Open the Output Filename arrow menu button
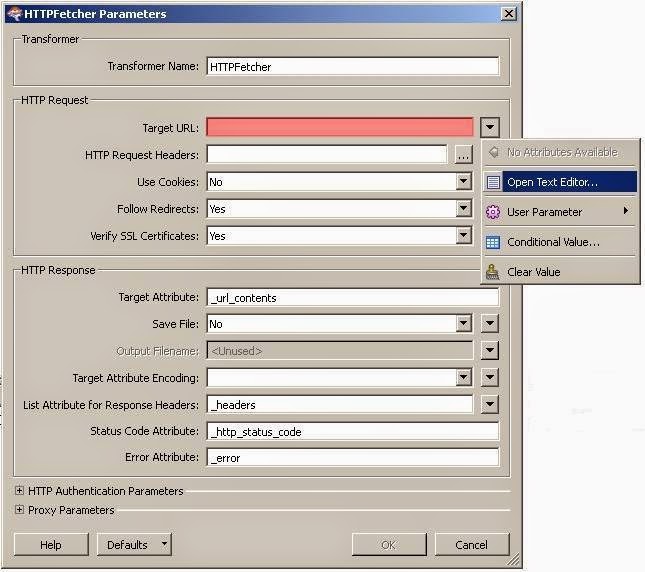 tap(490, 350)
